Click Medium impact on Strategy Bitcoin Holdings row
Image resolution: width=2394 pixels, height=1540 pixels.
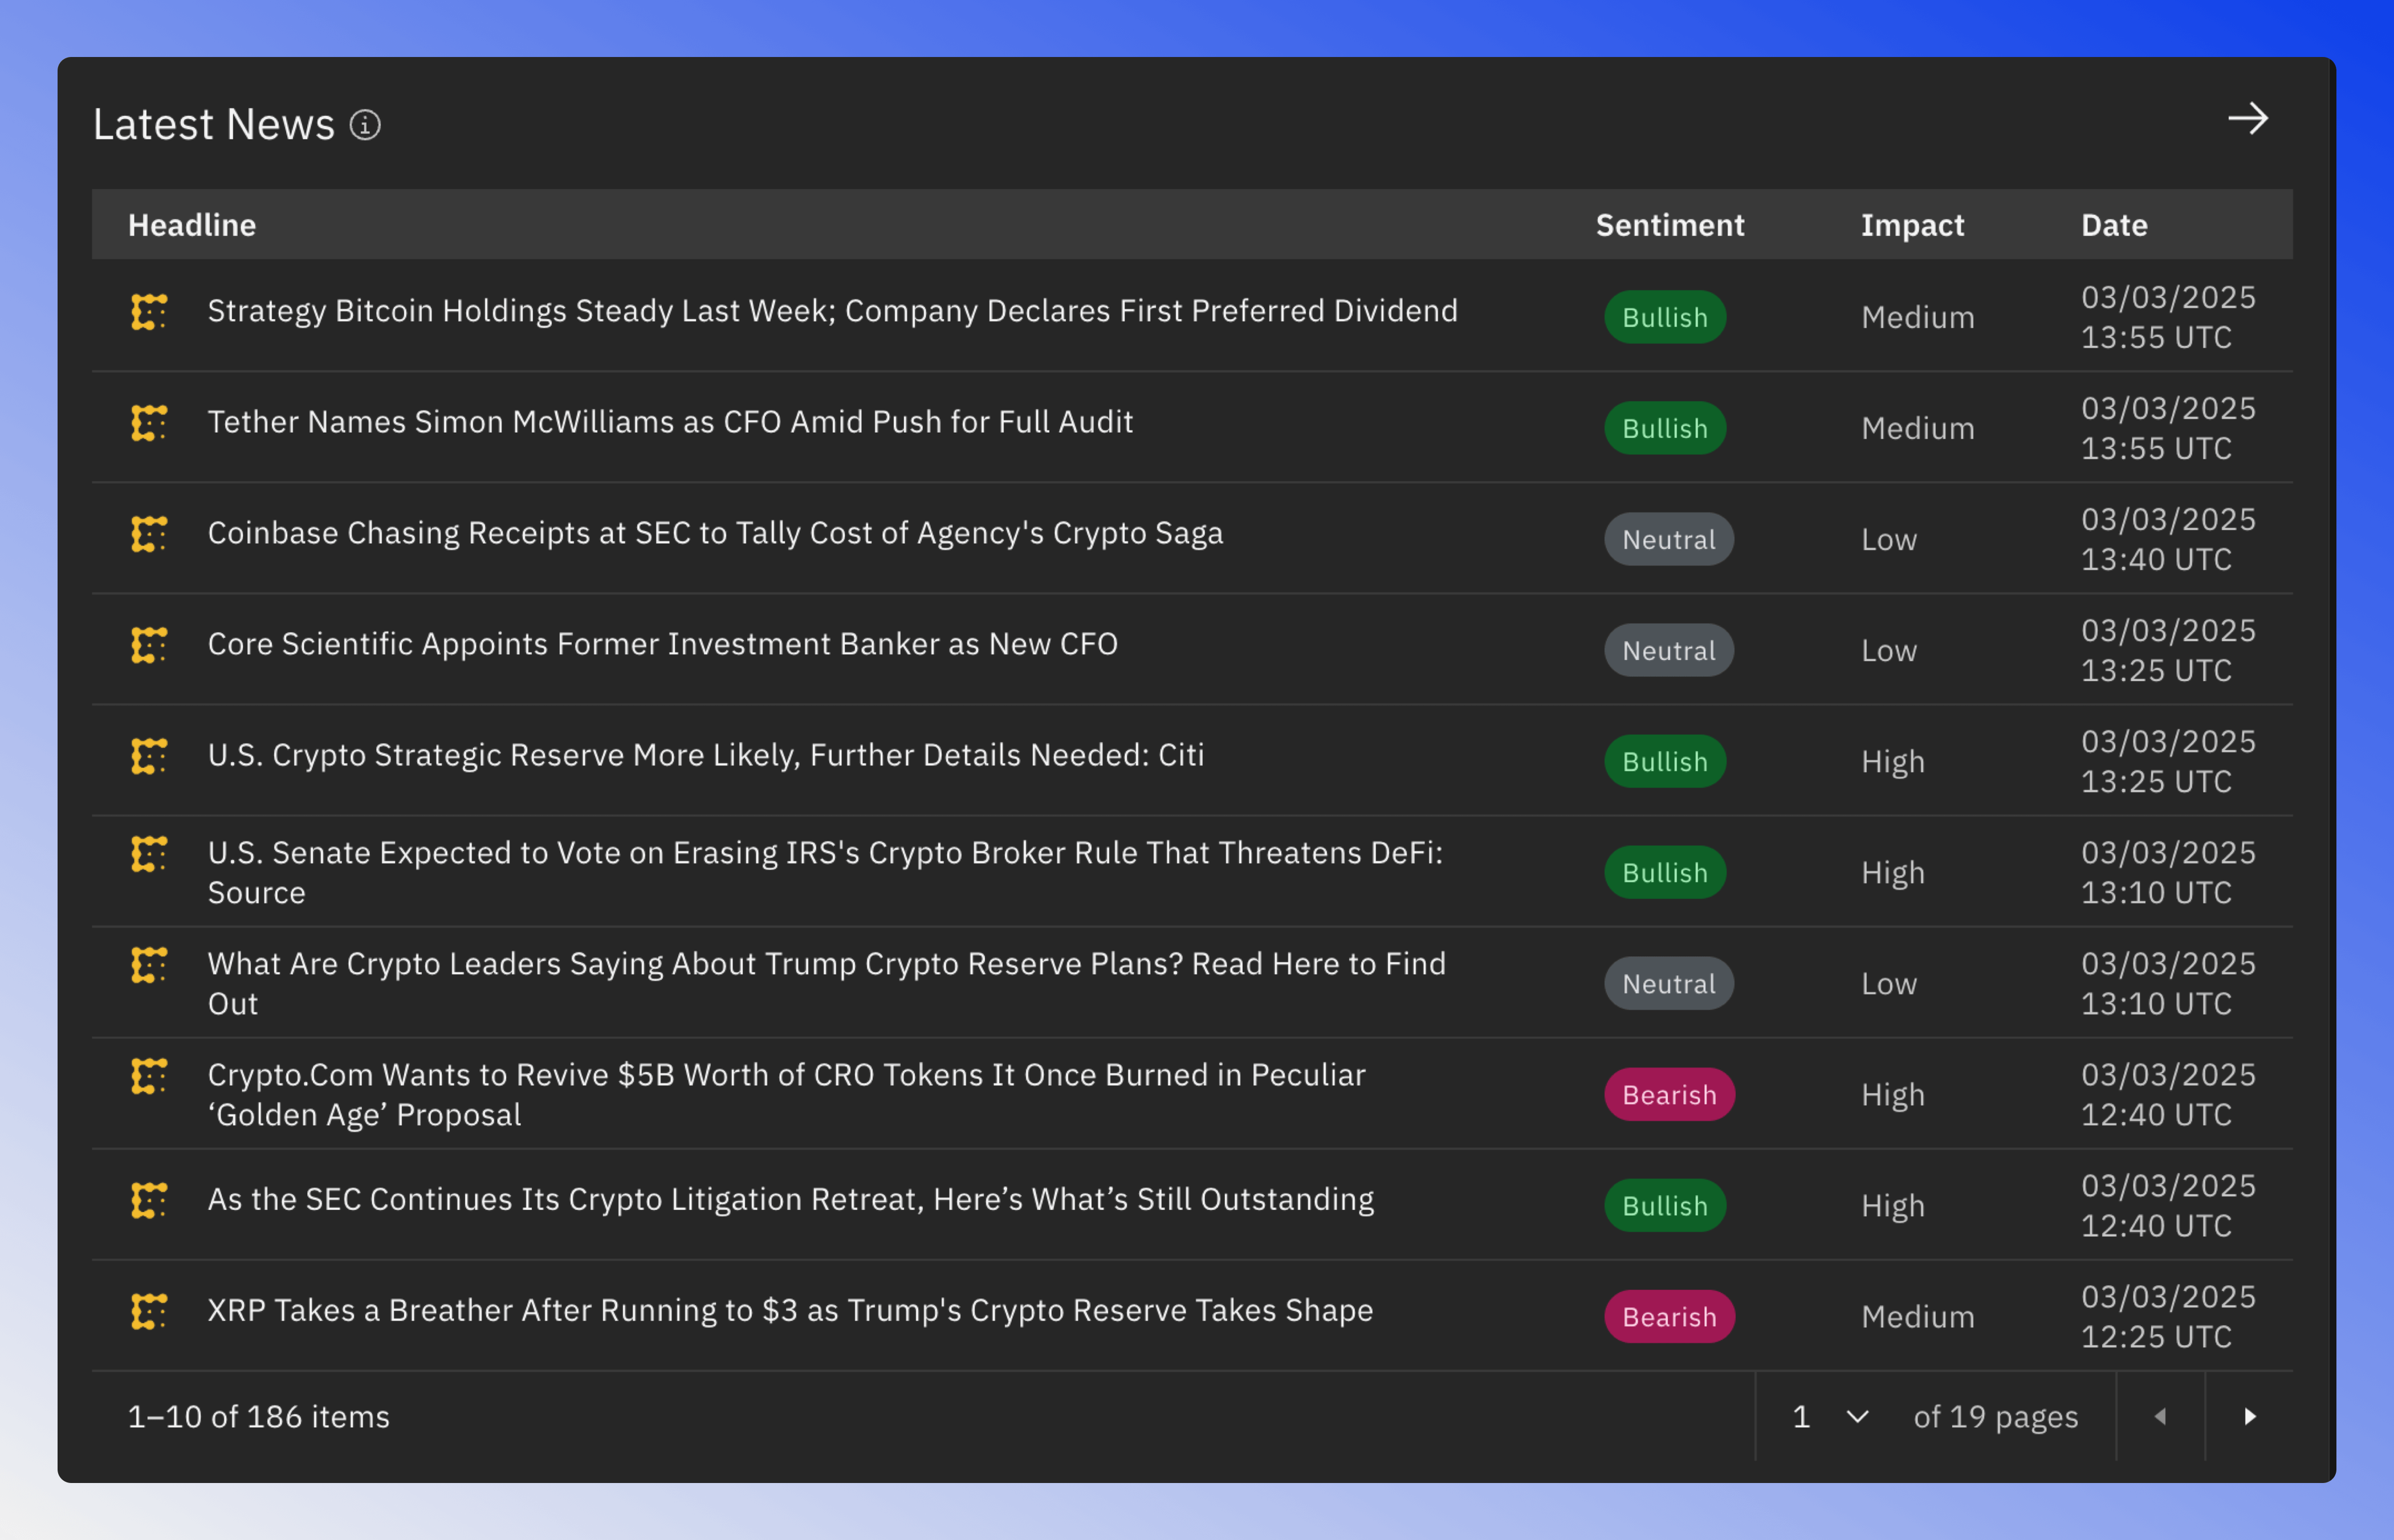point(1917,317)
